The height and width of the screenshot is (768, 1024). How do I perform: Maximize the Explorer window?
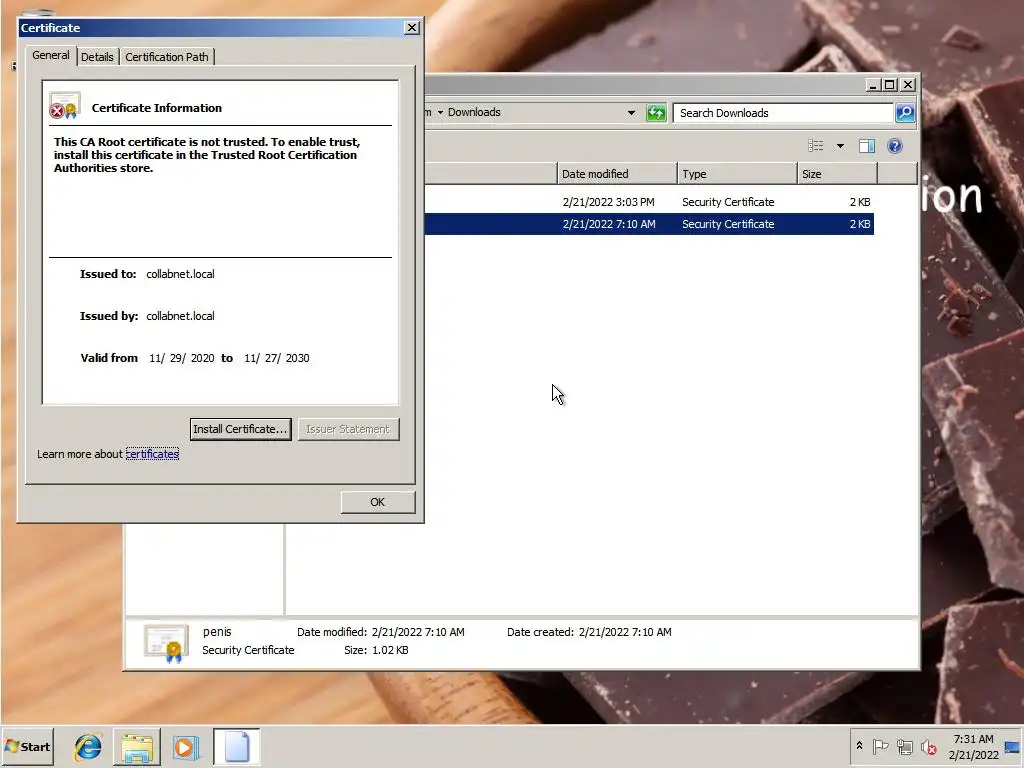(x=889, y=85)
